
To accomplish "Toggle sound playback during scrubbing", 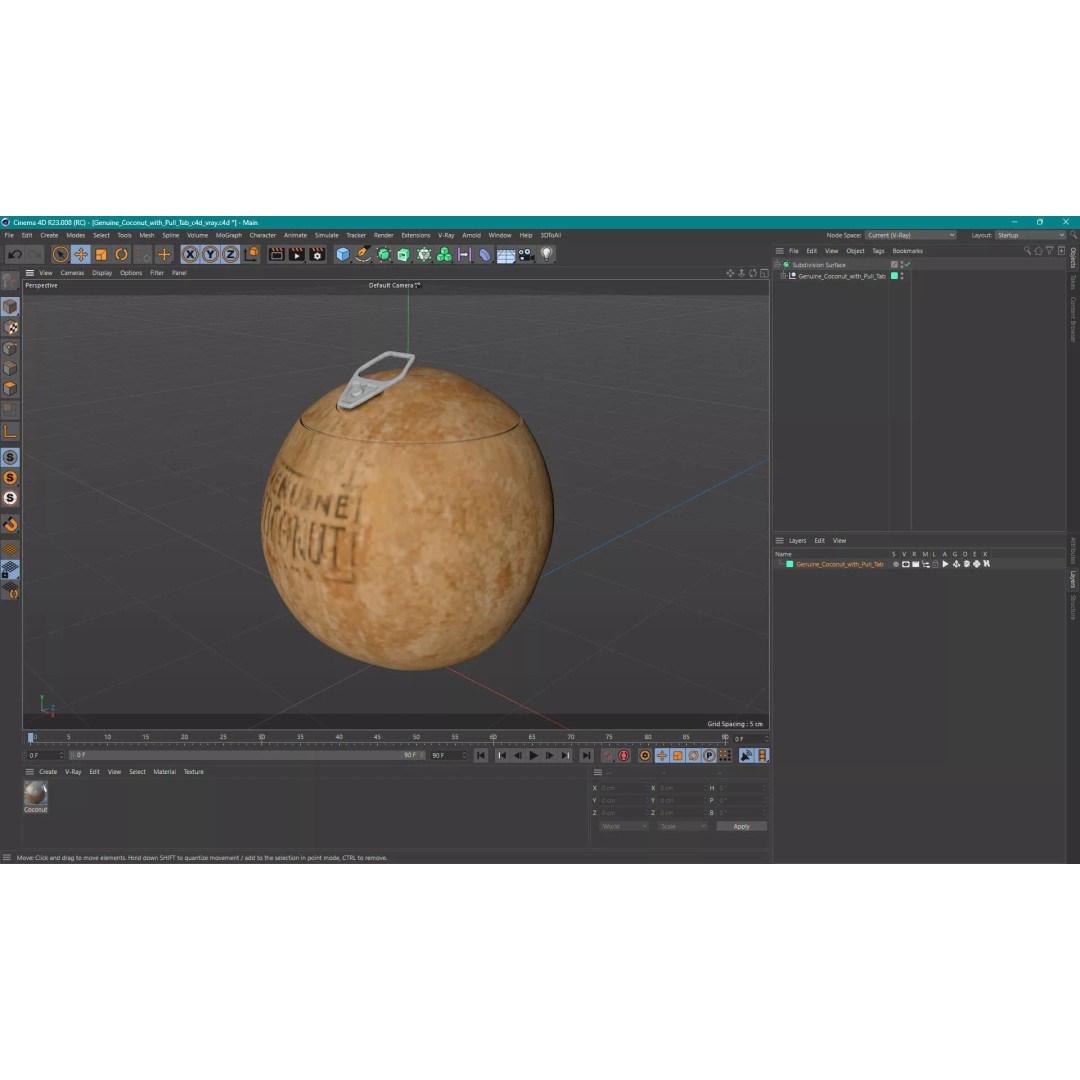I will pyautogui.click(x=746, y=756).
